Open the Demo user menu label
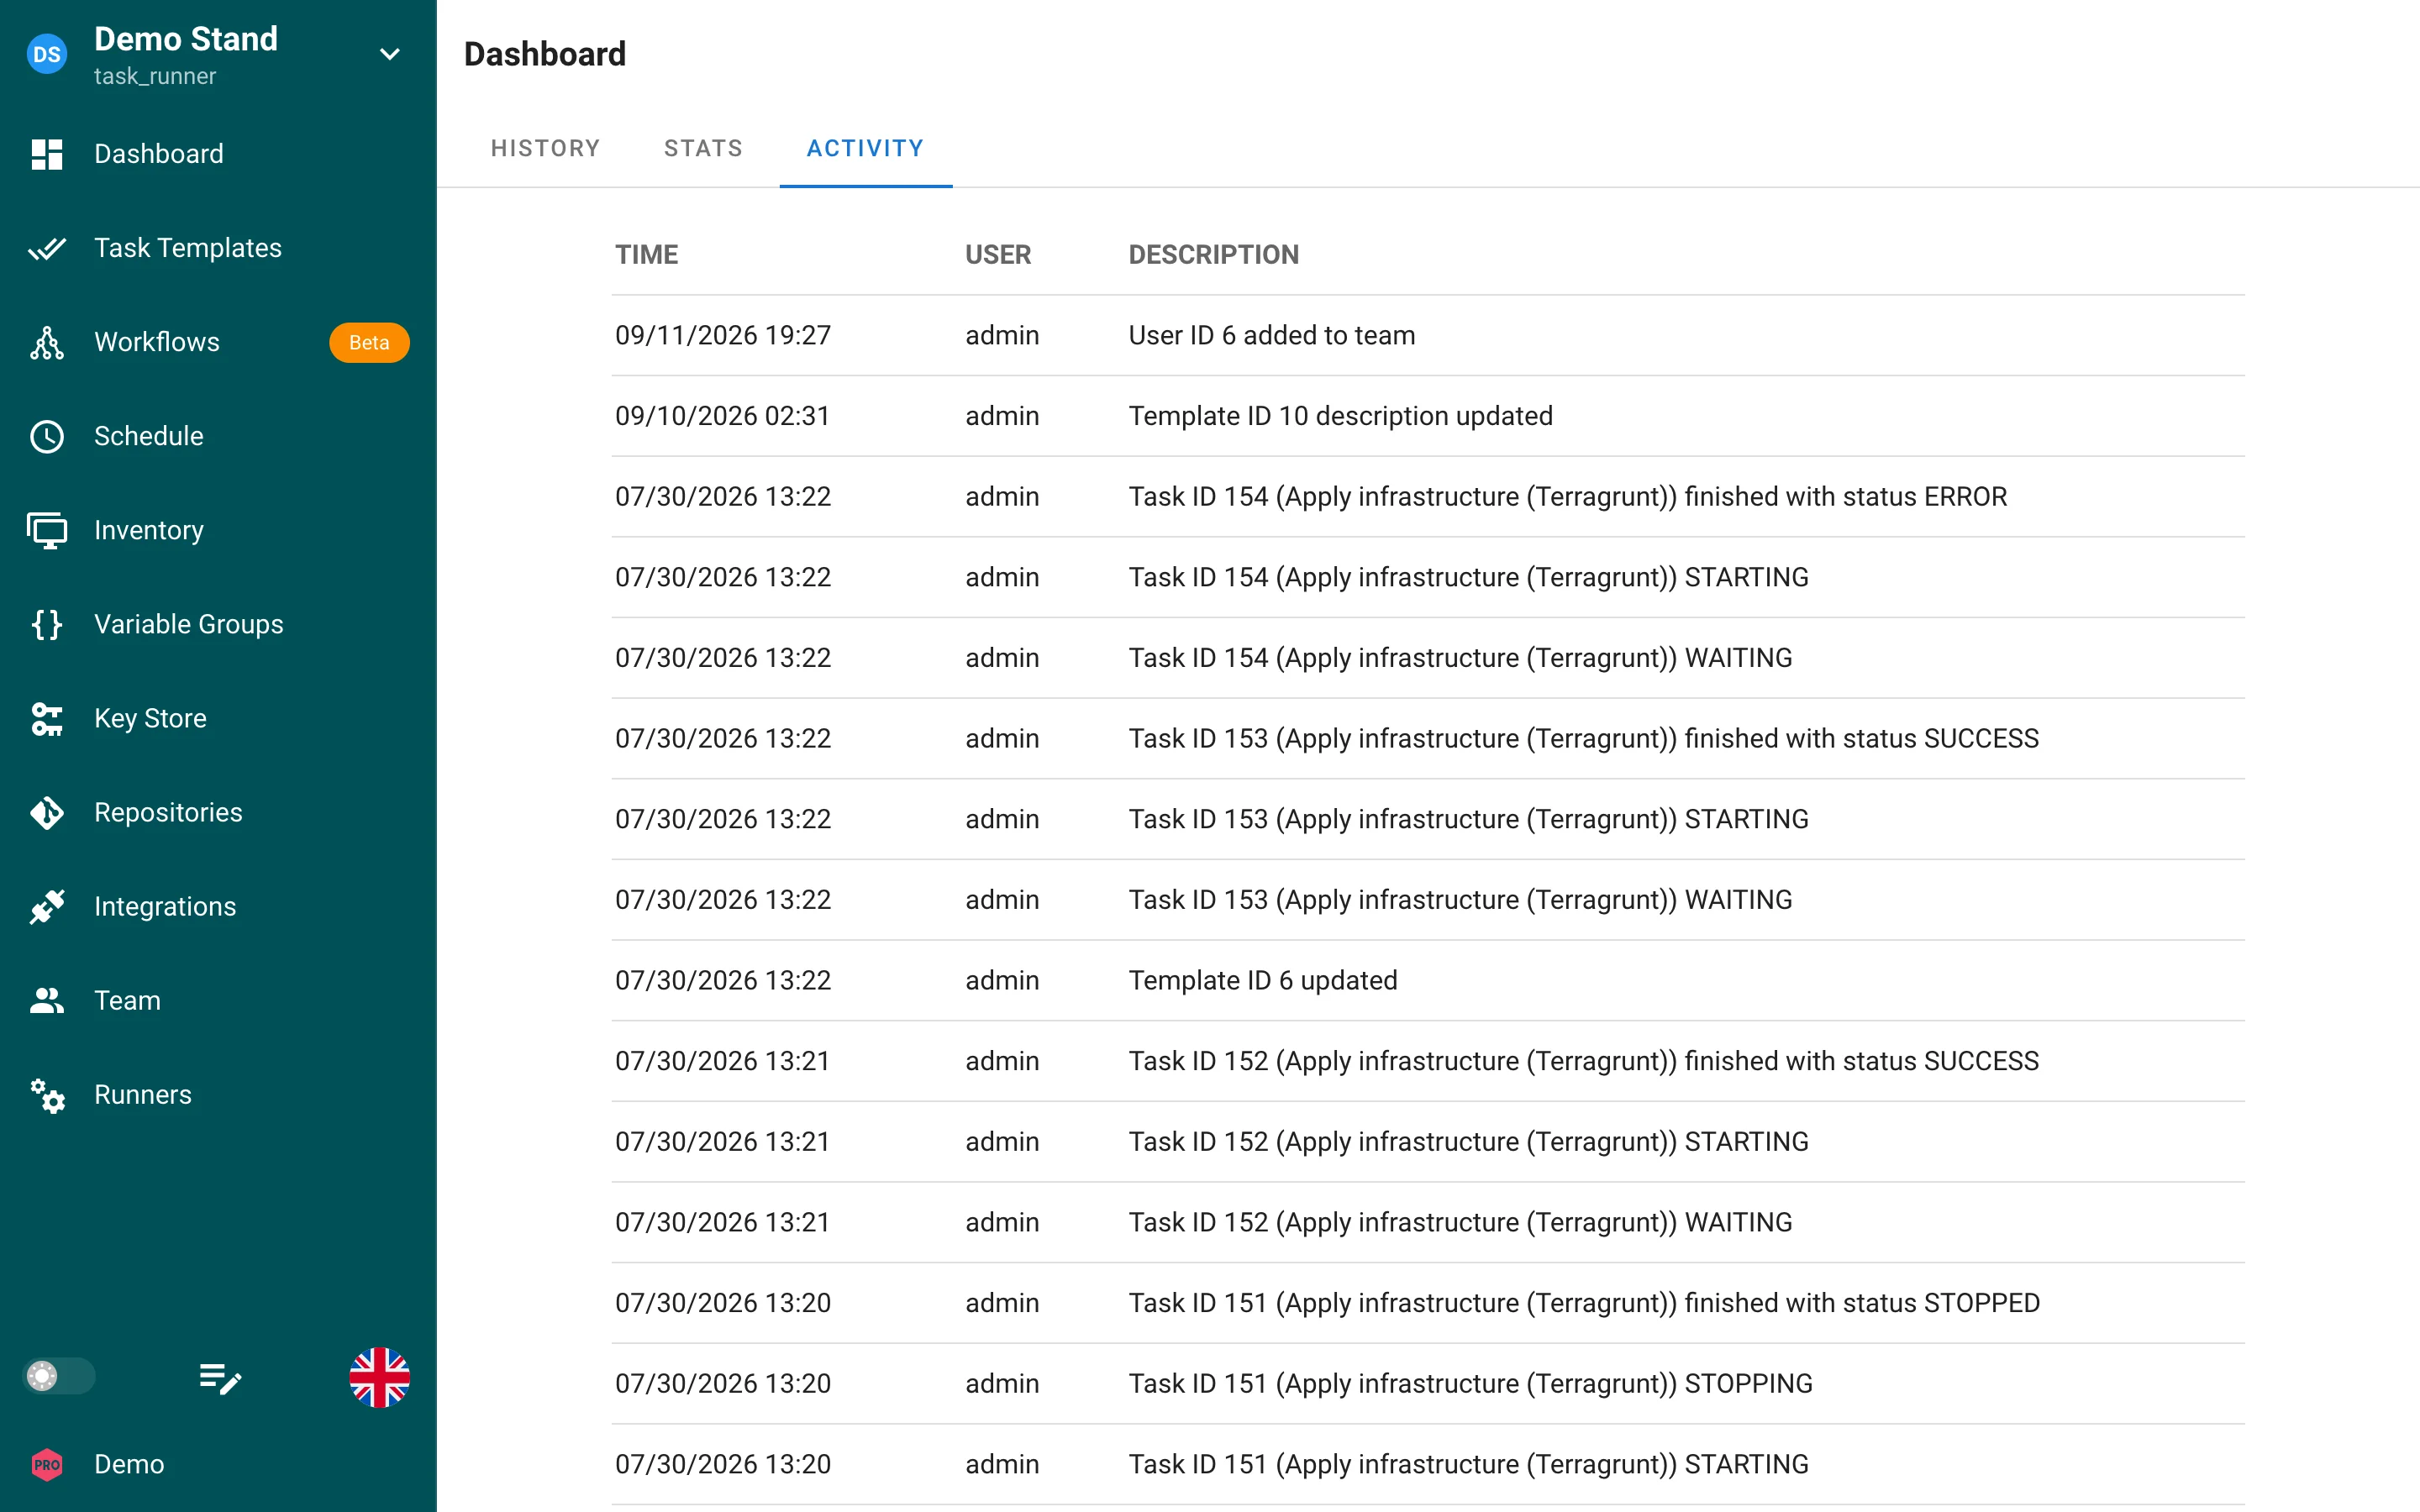The image size is (2420, 1512). (129, 1464)
